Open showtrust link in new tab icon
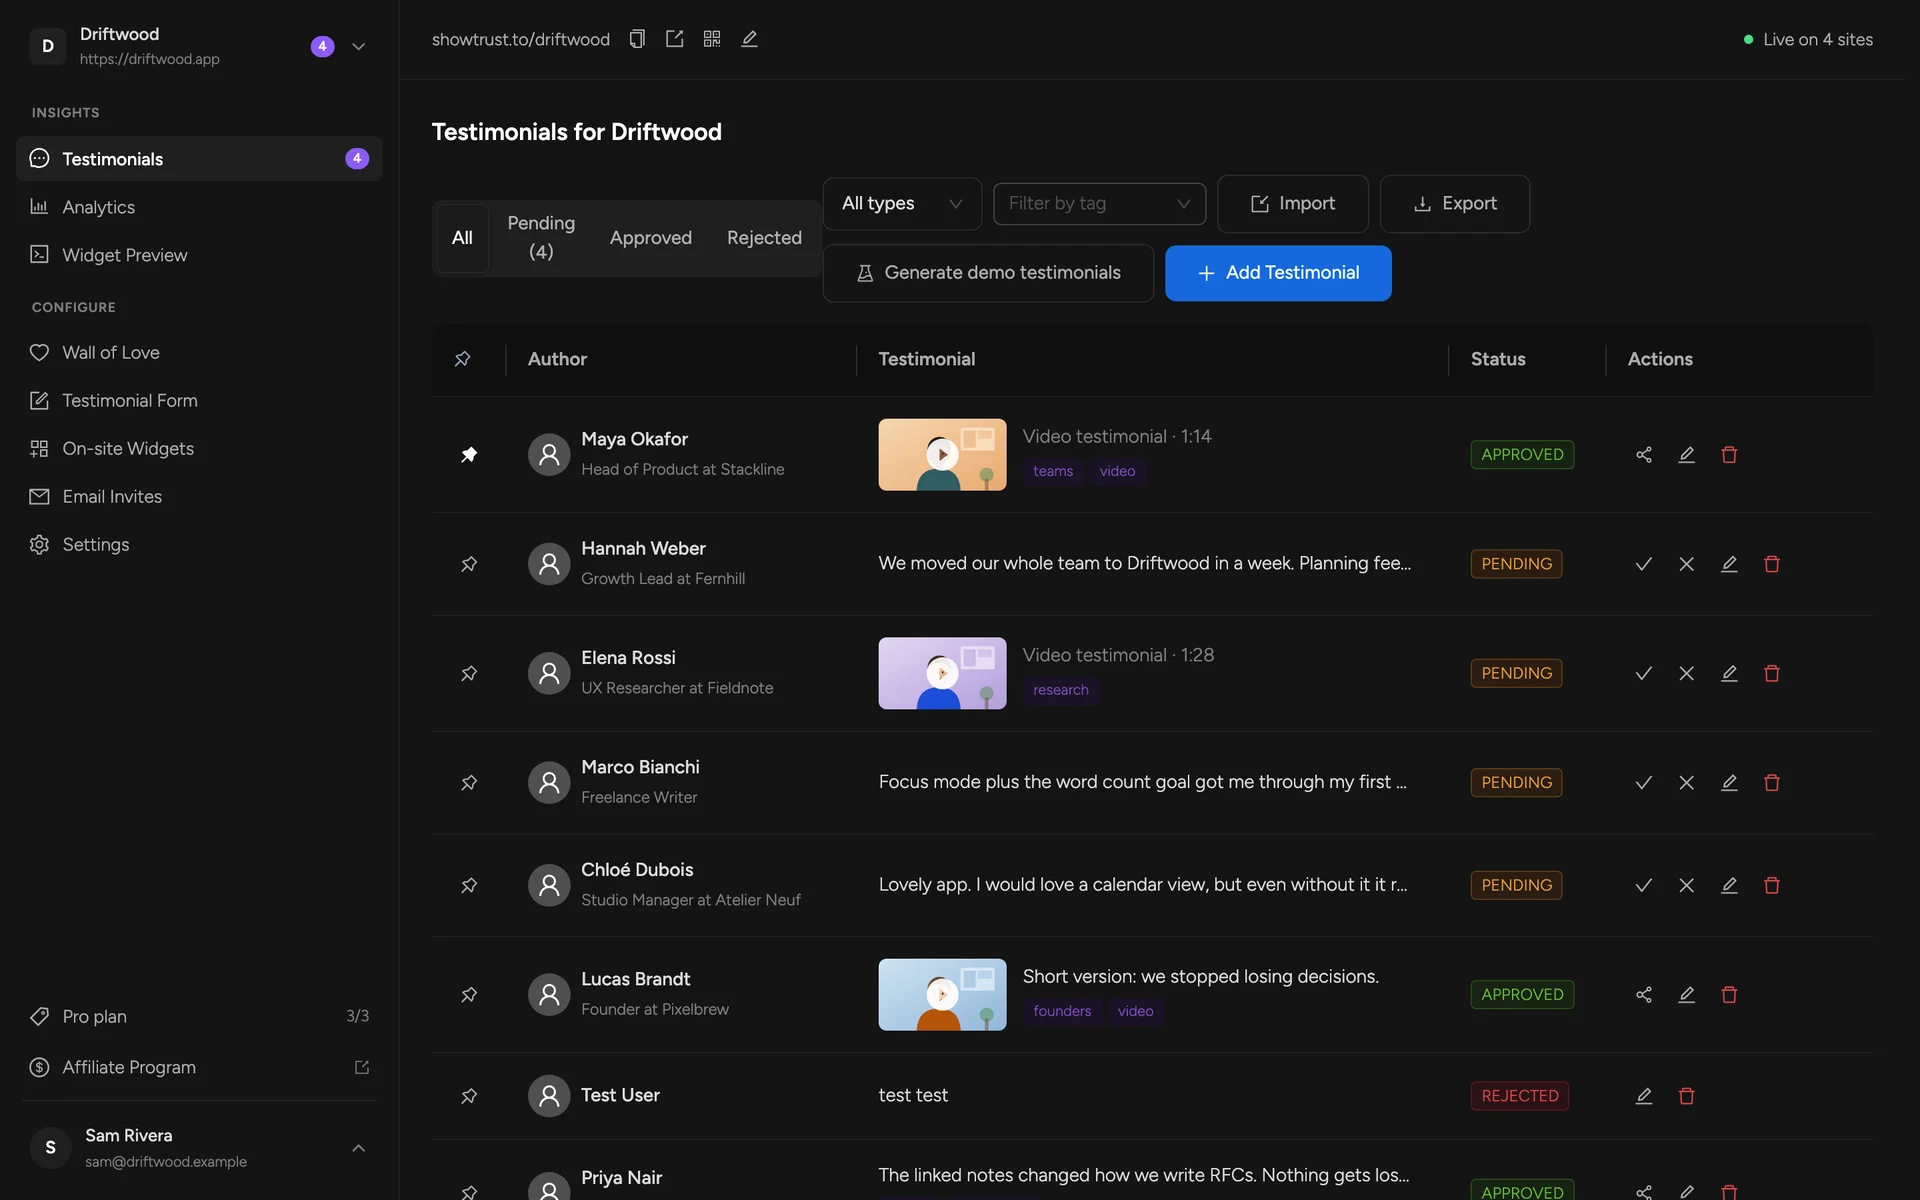Screen dimensions: 1920x1200 point(675,39)
